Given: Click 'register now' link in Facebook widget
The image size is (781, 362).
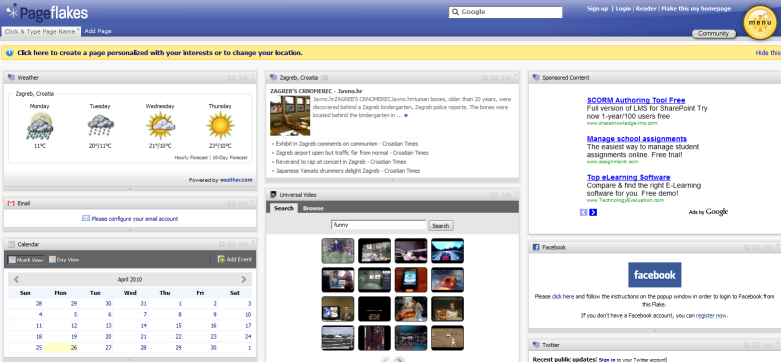Looking at the screenshot, I should pyautogui.click(x=711, y=316).
